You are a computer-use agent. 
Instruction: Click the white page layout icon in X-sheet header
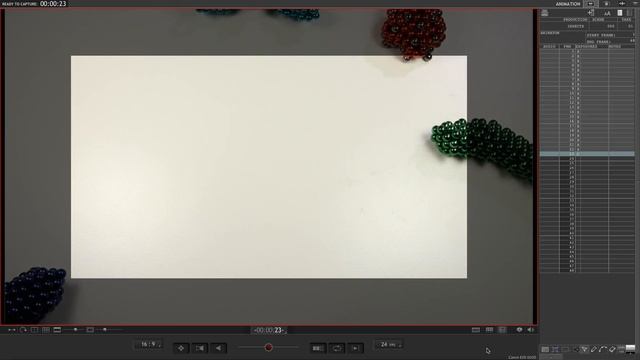(620, 13)
